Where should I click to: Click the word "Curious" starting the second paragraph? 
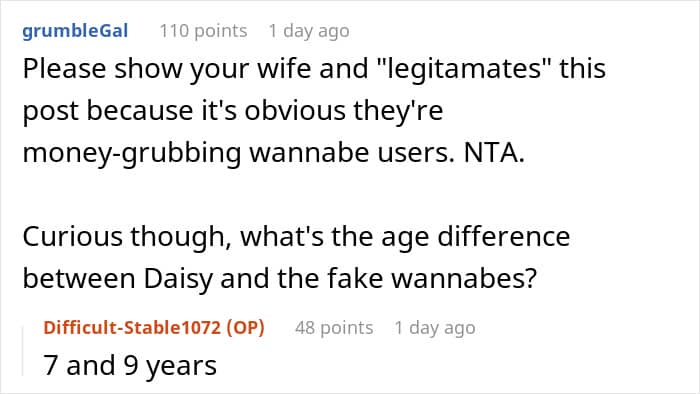pyautogui.click(x=72, y=236)
